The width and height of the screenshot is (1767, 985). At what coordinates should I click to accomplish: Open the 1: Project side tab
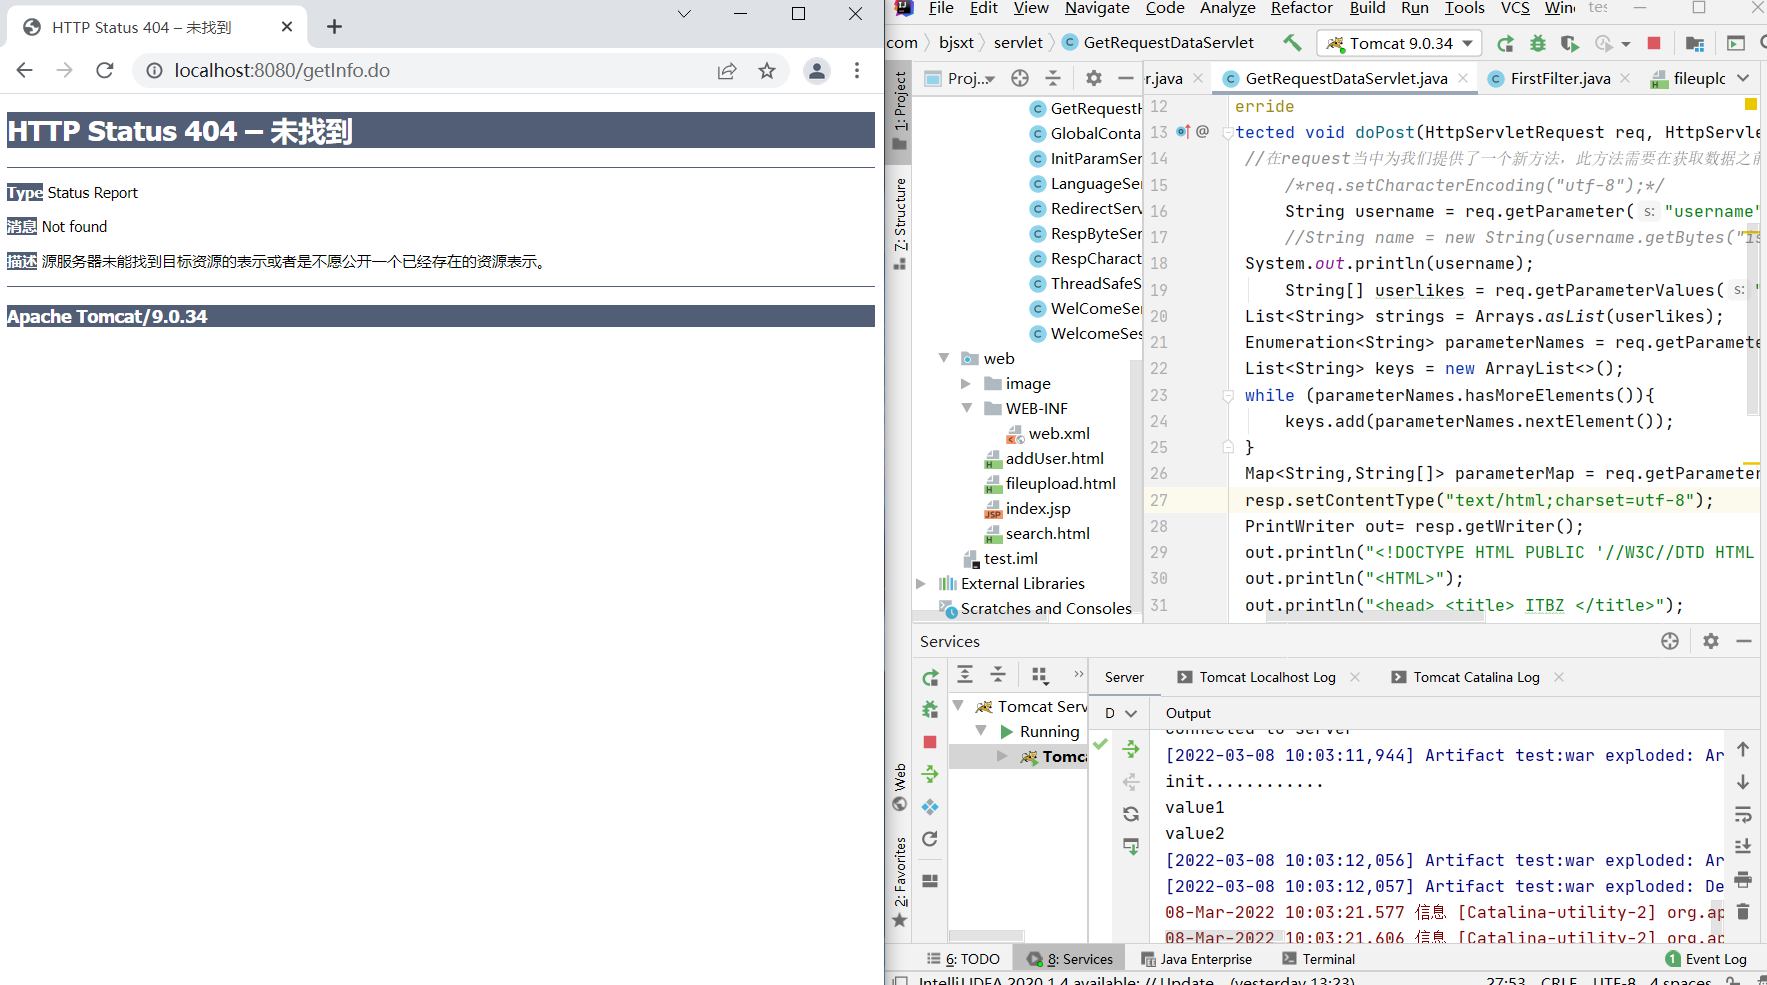click(x=900, y=110)
